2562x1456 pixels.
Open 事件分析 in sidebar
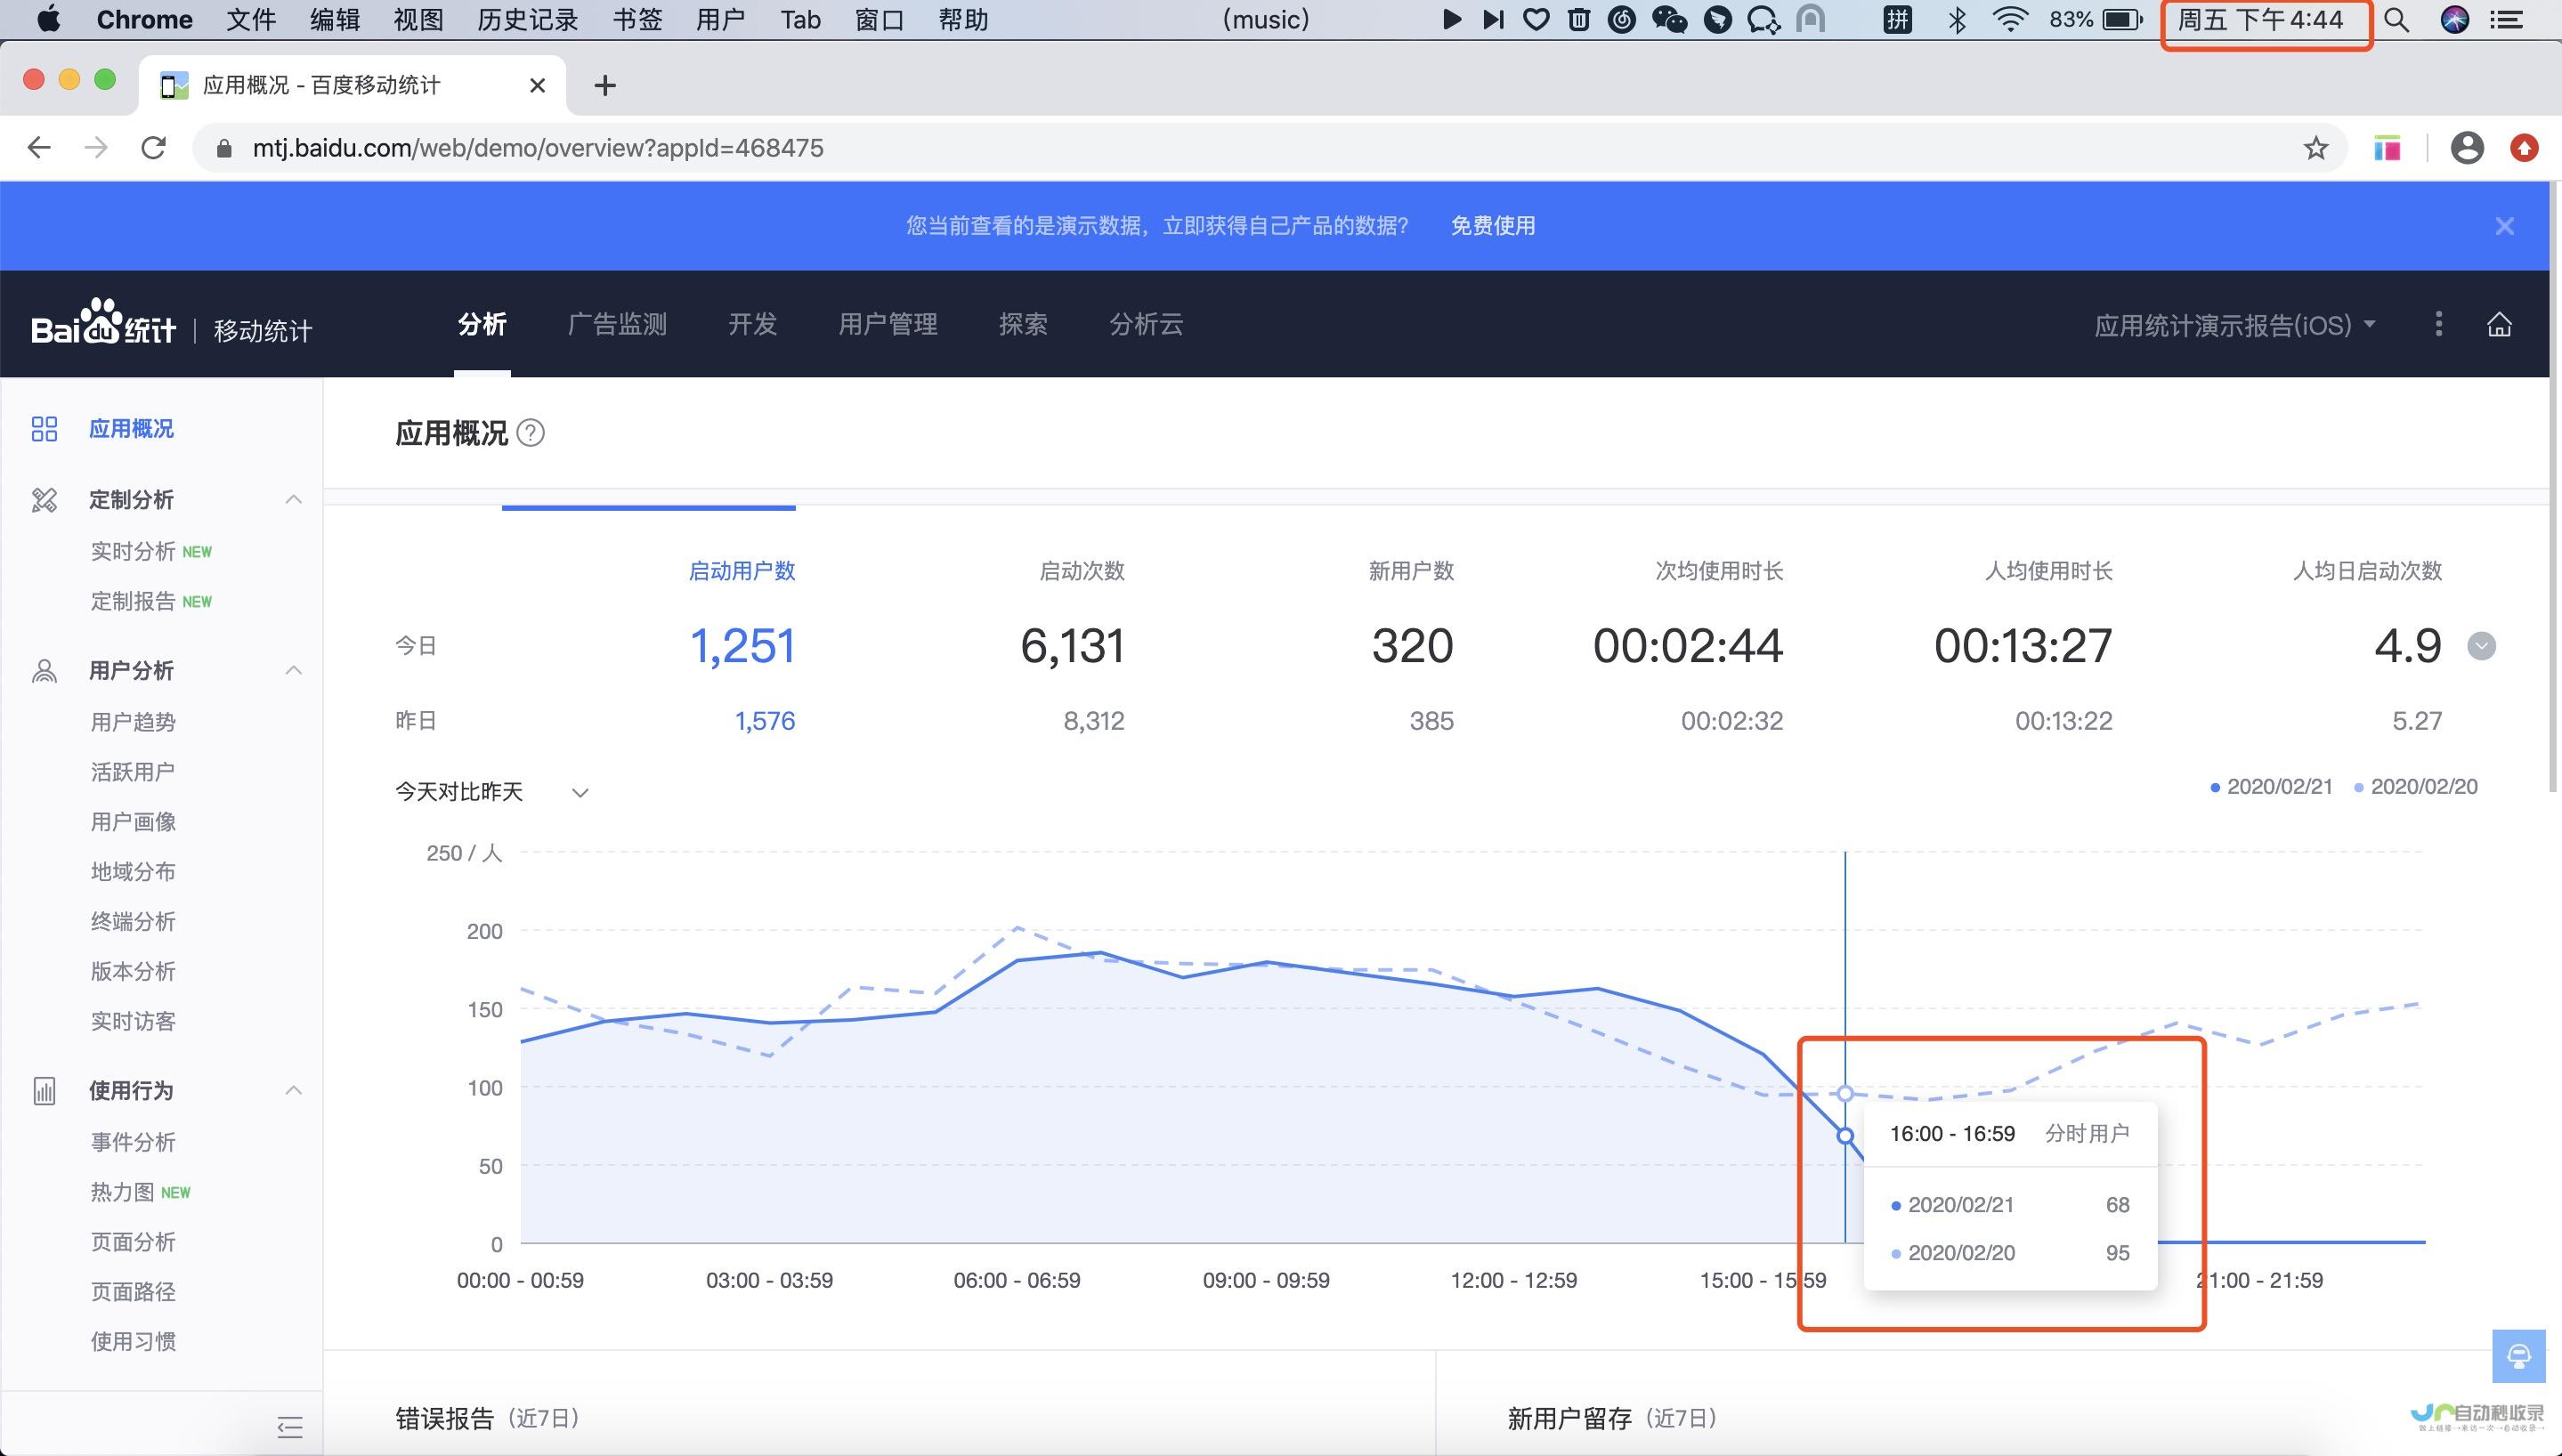[x=133, y=1142]
